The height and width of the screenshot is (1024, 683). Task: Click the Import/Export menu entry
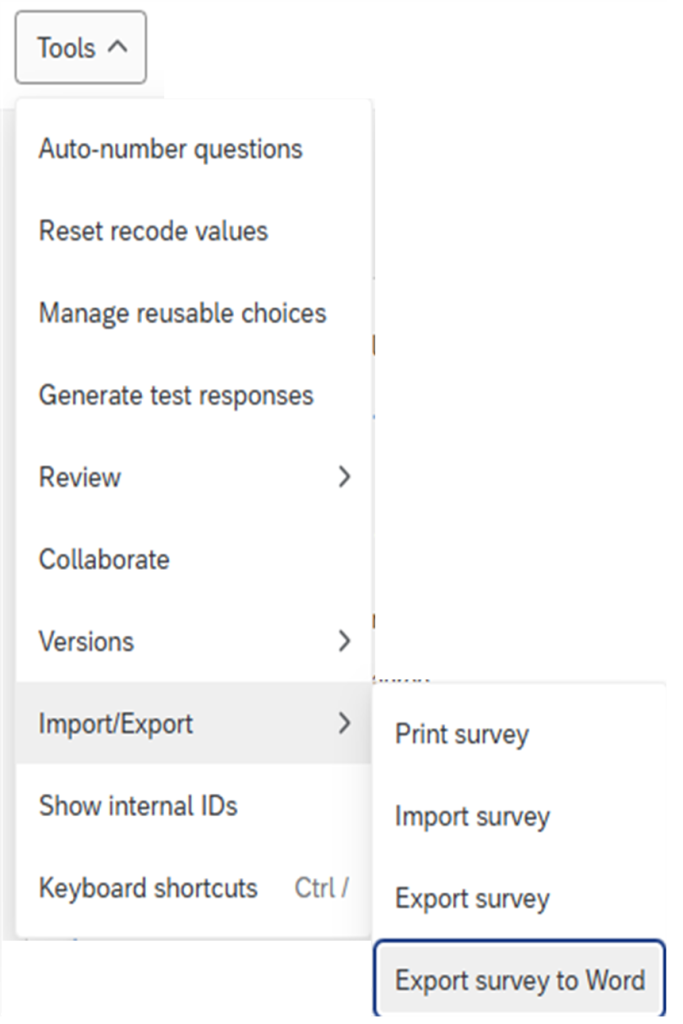[x=116, y=723]
